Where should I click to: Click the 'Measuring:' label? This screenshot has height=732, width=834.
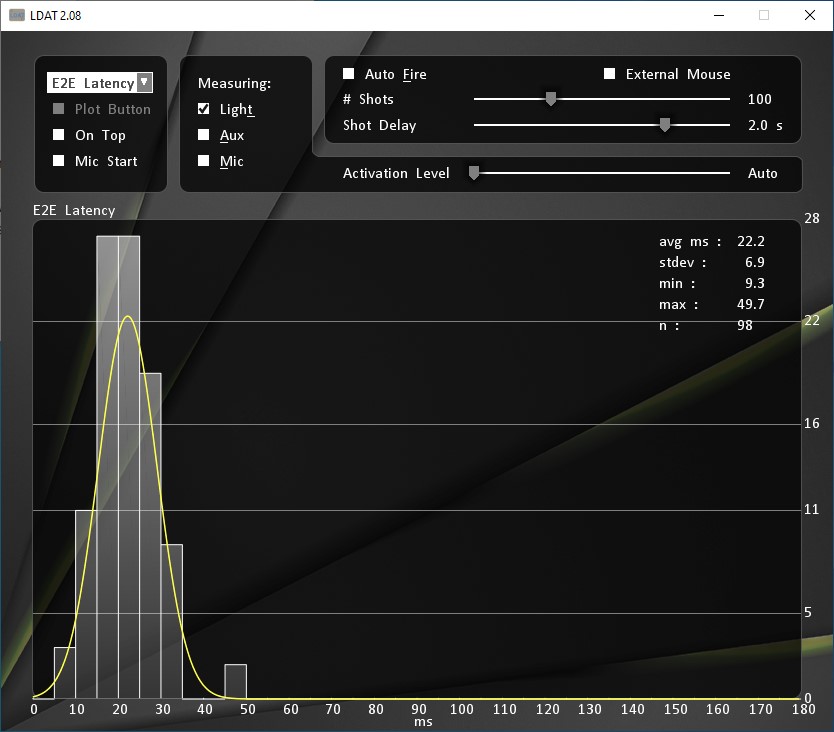click(235, 84)
